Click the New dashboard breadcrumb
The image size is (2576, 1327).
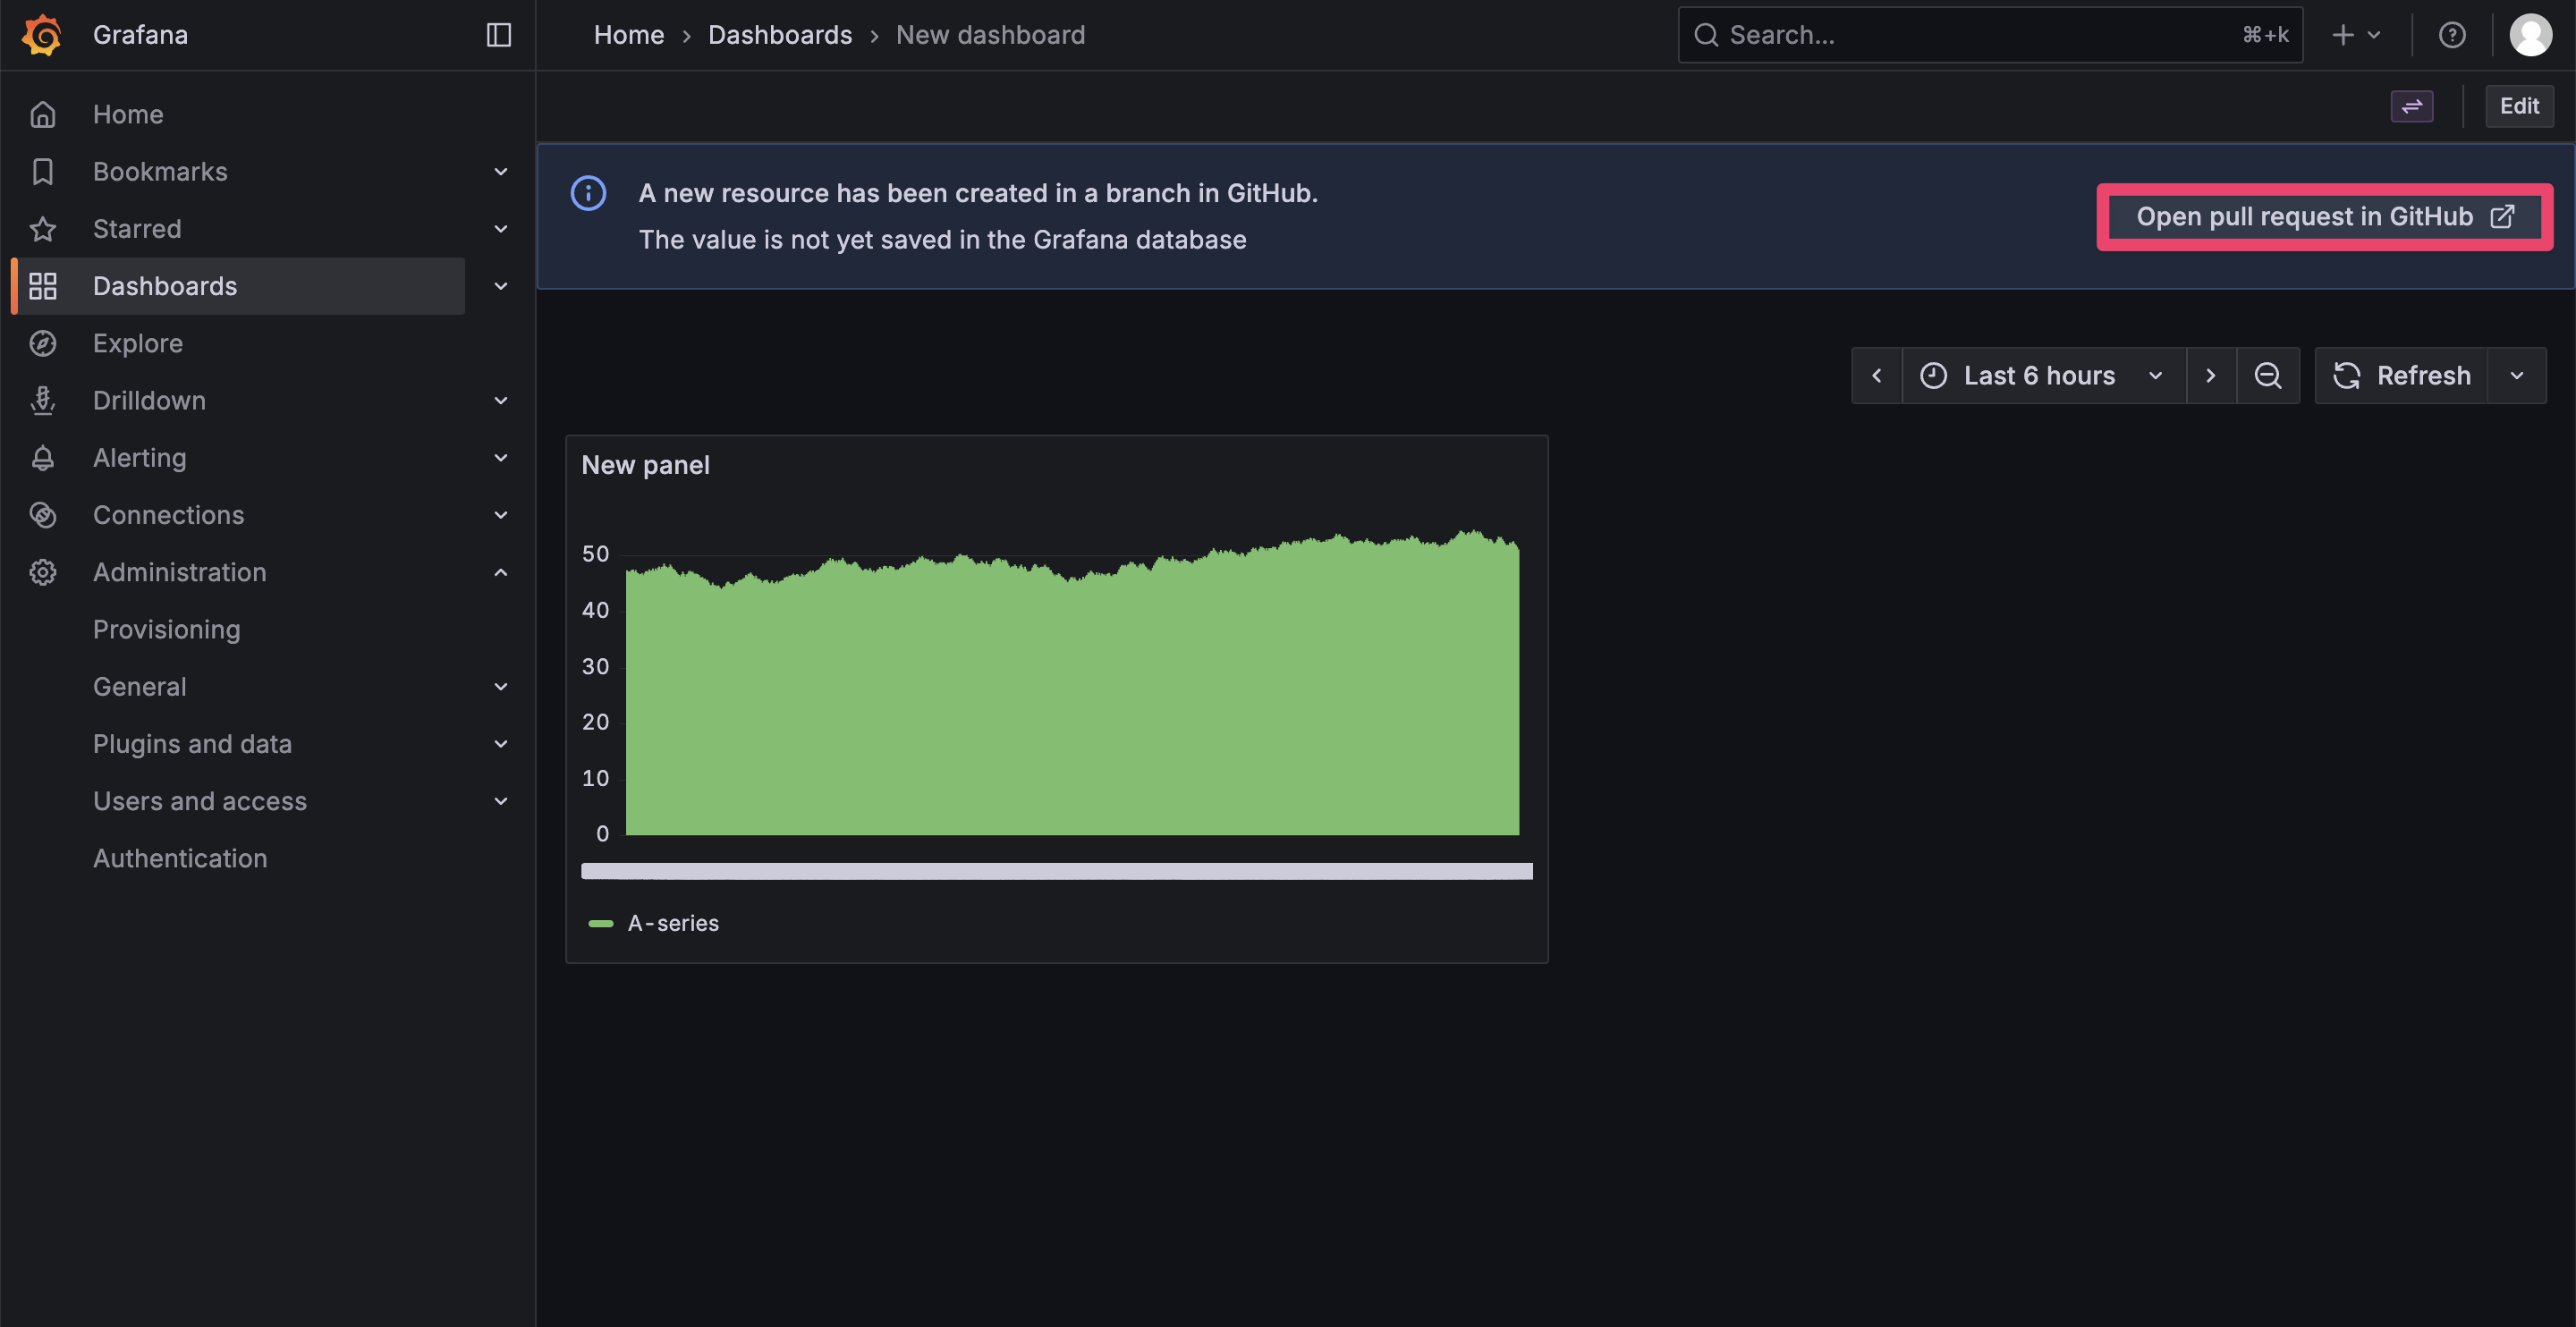[x=990, y=35]
